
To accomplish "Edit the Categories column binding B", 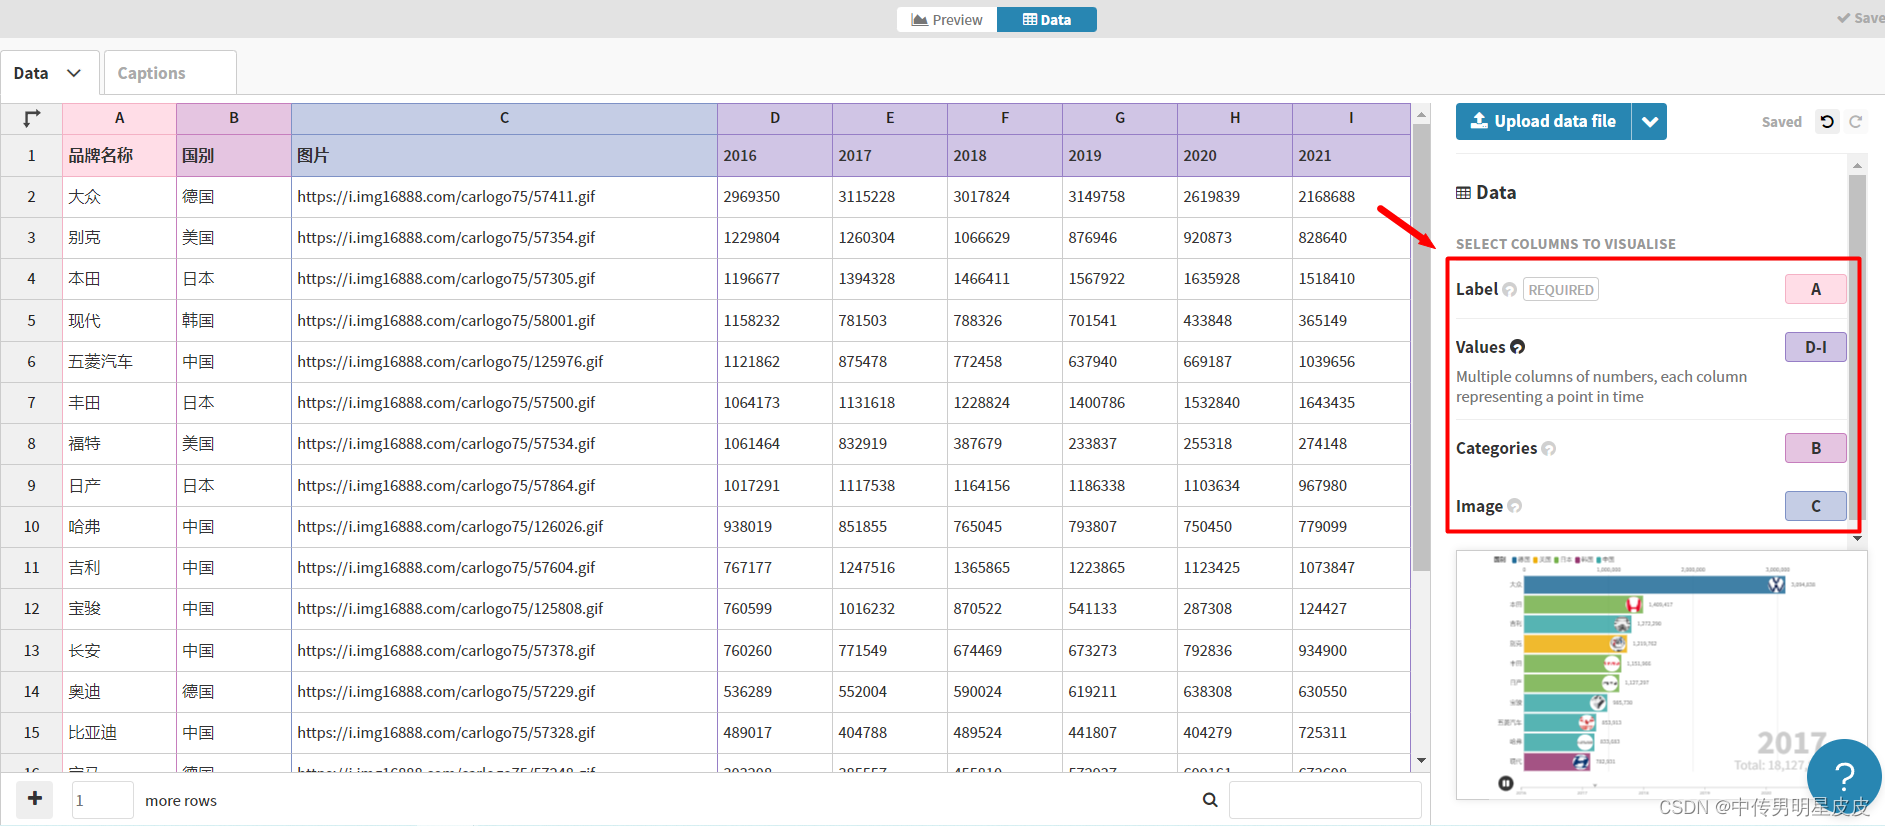I will (1816, 448).
